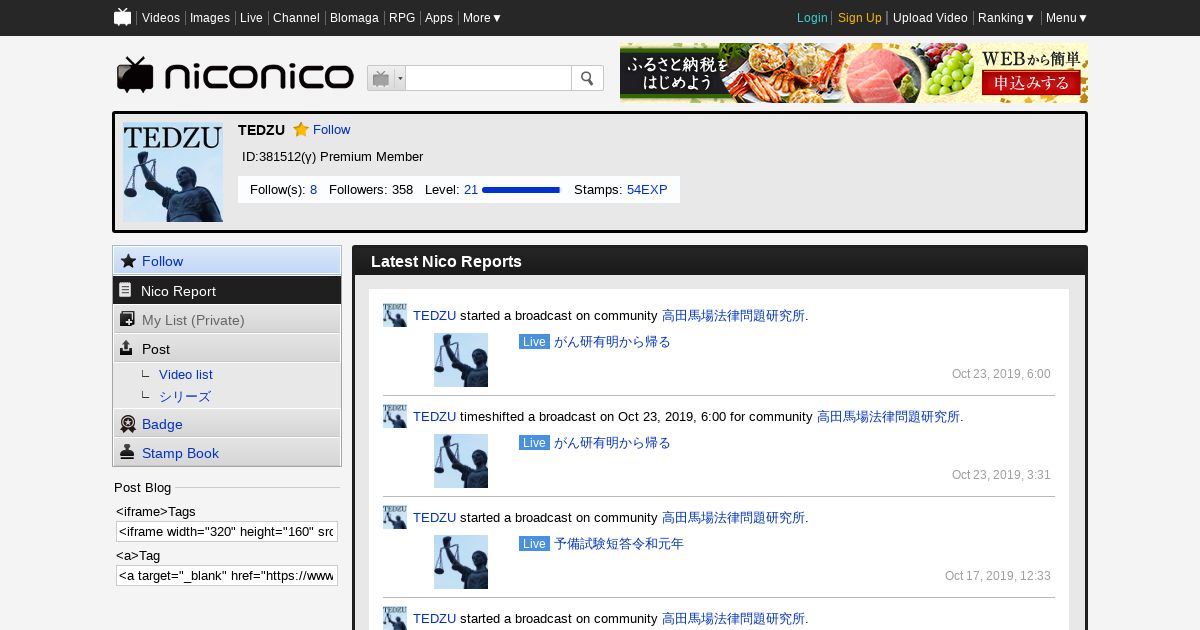Viewport: 1200px width, 630px height.
Task: Open broadcast thumbnail dated Oct 23, 3:31
Action: click(461, 461)
